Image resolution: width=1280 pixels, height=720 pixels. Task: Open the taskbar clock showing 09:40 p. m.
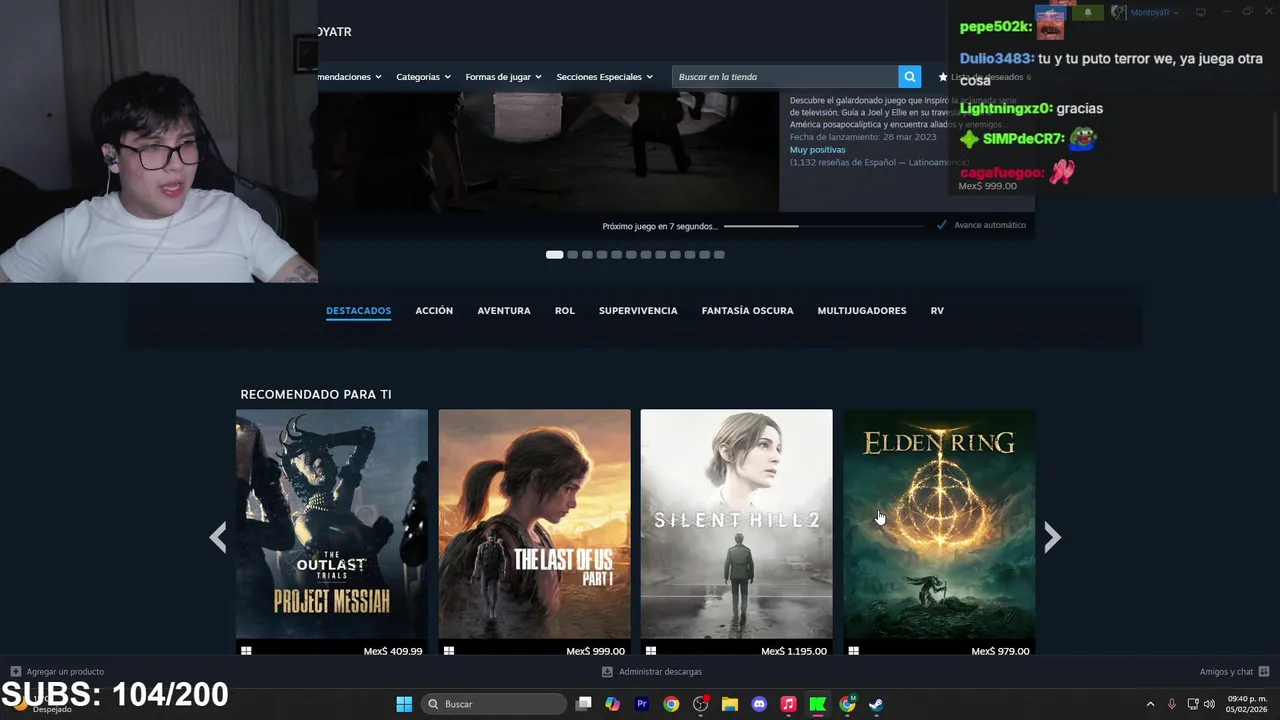click(x=1247, y=704)
